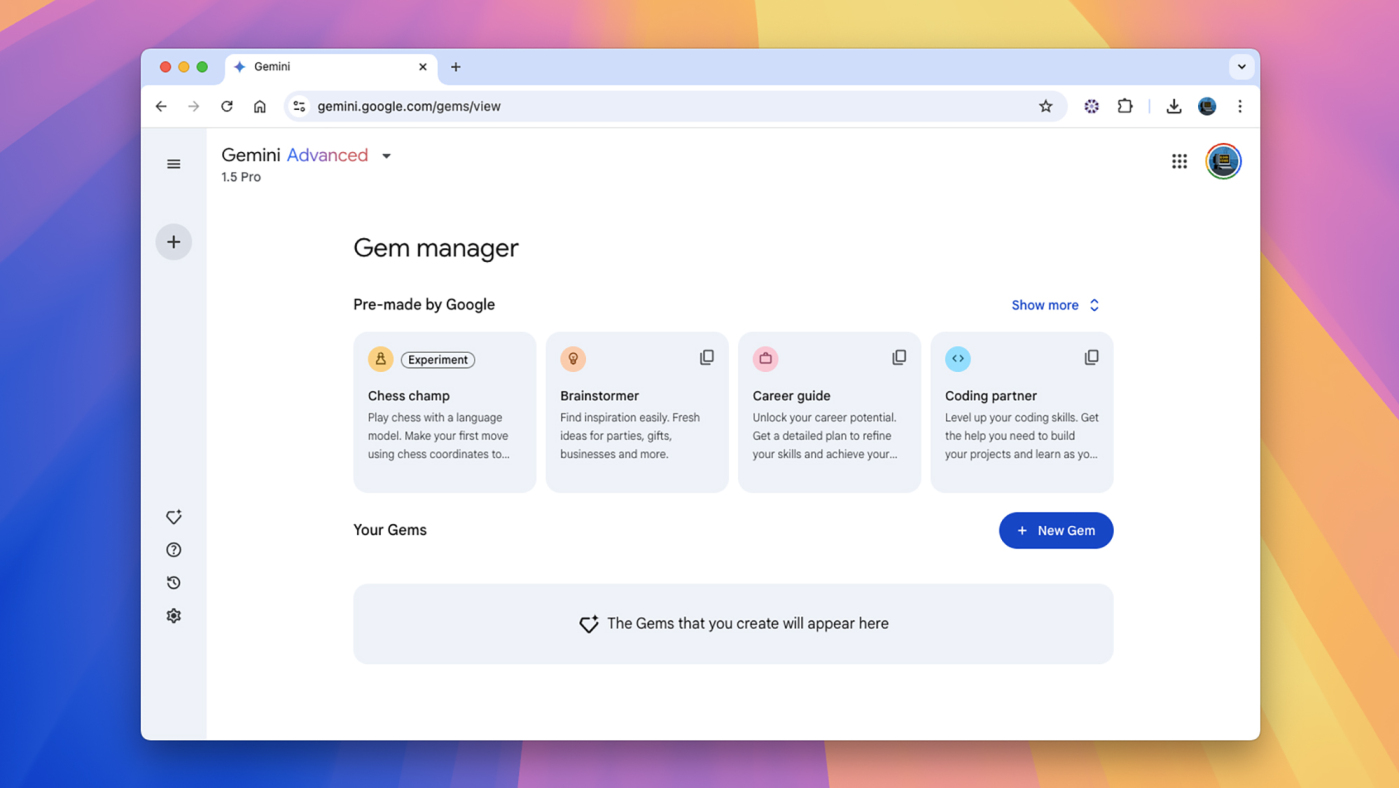Start a new chat with the plus icon
The image size is (1399, 788).
coord(173,241)
